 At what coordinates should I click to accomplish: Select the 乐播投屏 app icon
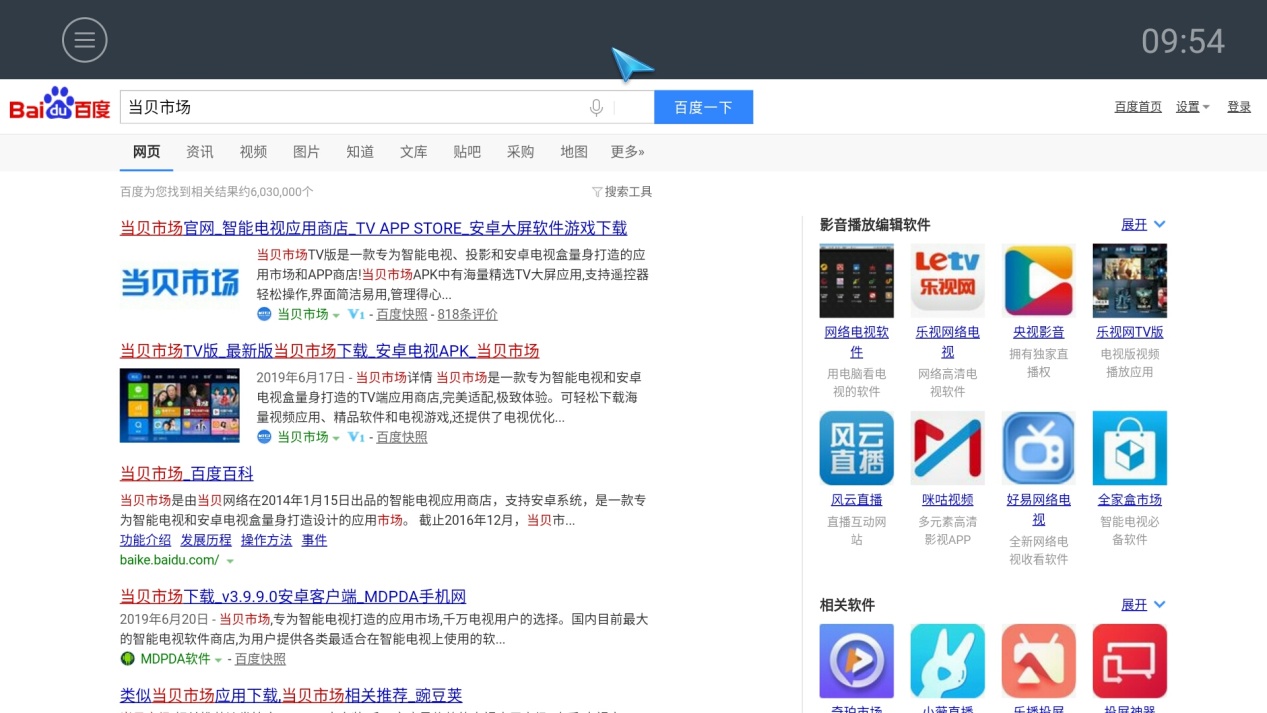coord(1037,660)
